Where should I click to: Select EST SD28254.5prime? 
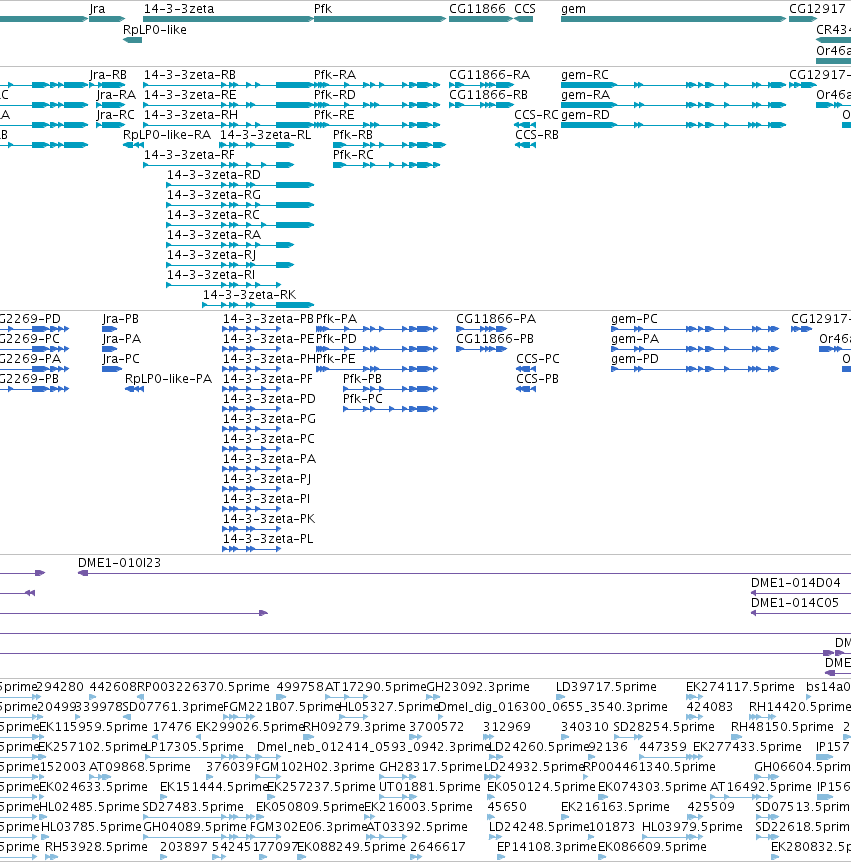(x=664, y=727)
